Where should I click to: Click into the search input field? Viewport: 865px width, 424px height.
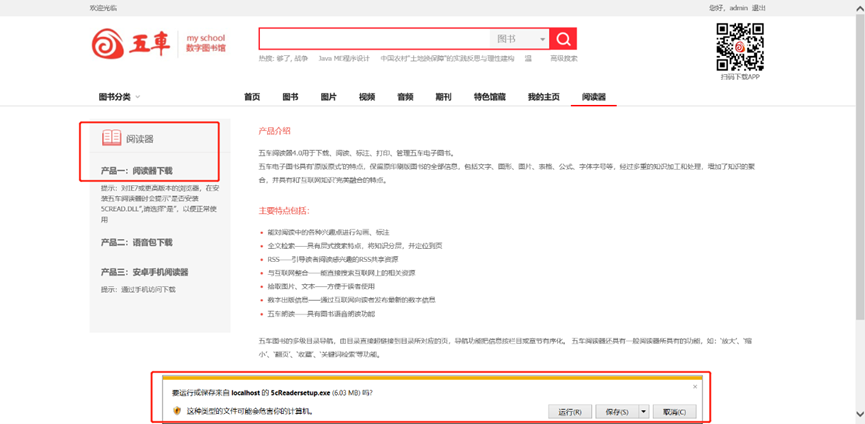point(375,39)
